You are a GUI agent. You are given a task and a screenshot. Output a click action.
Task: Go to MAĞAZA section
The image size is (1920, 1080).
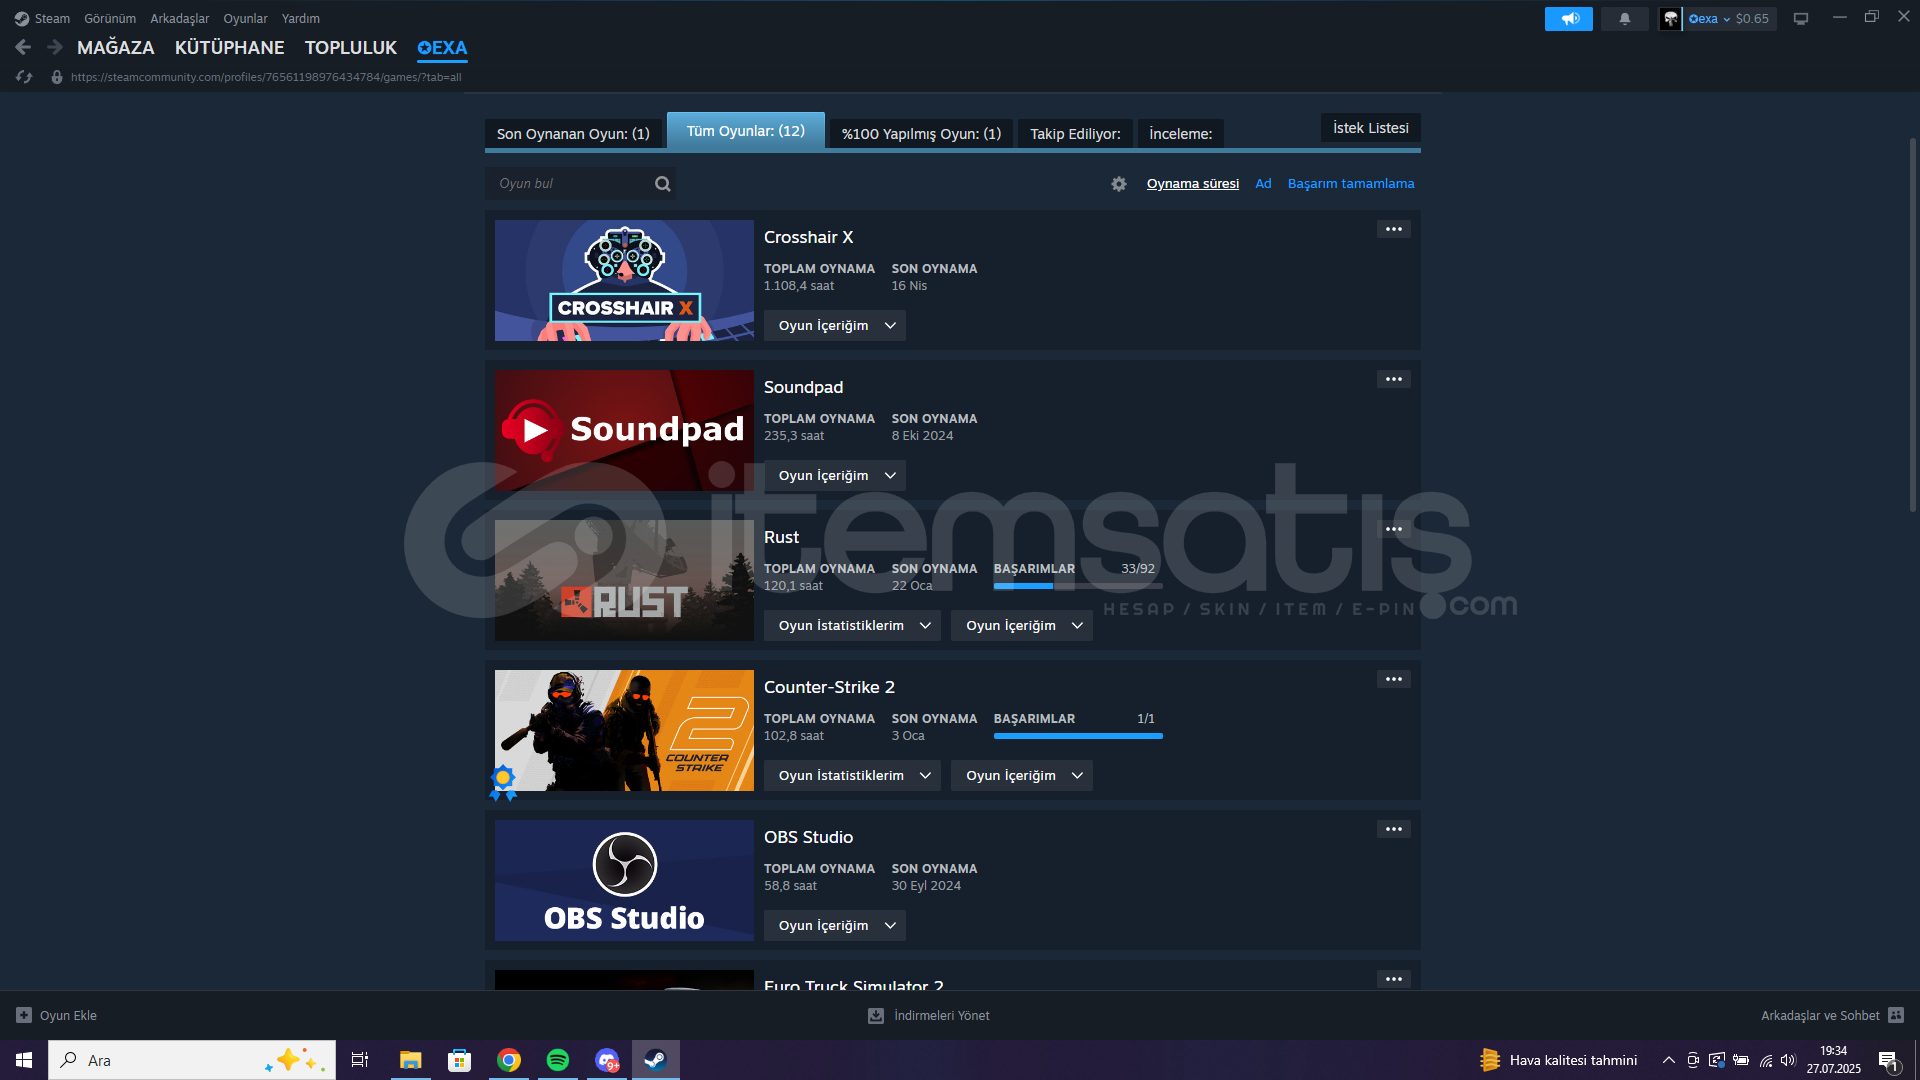[116, 47]
